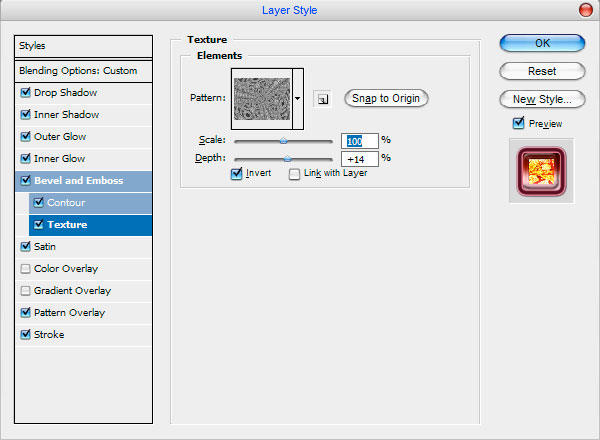The width and height of the screenshot is (600, 440).
Task: Toggle the Inner Shadow checkbox
Action: click(x=26, y=114)
